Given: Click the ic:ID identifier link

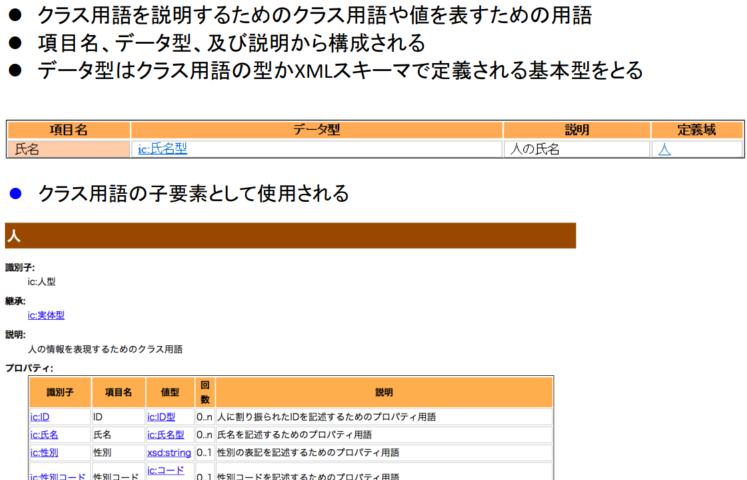Looking at the screenshot, I should pyautogui.click(x=40, y=417).
